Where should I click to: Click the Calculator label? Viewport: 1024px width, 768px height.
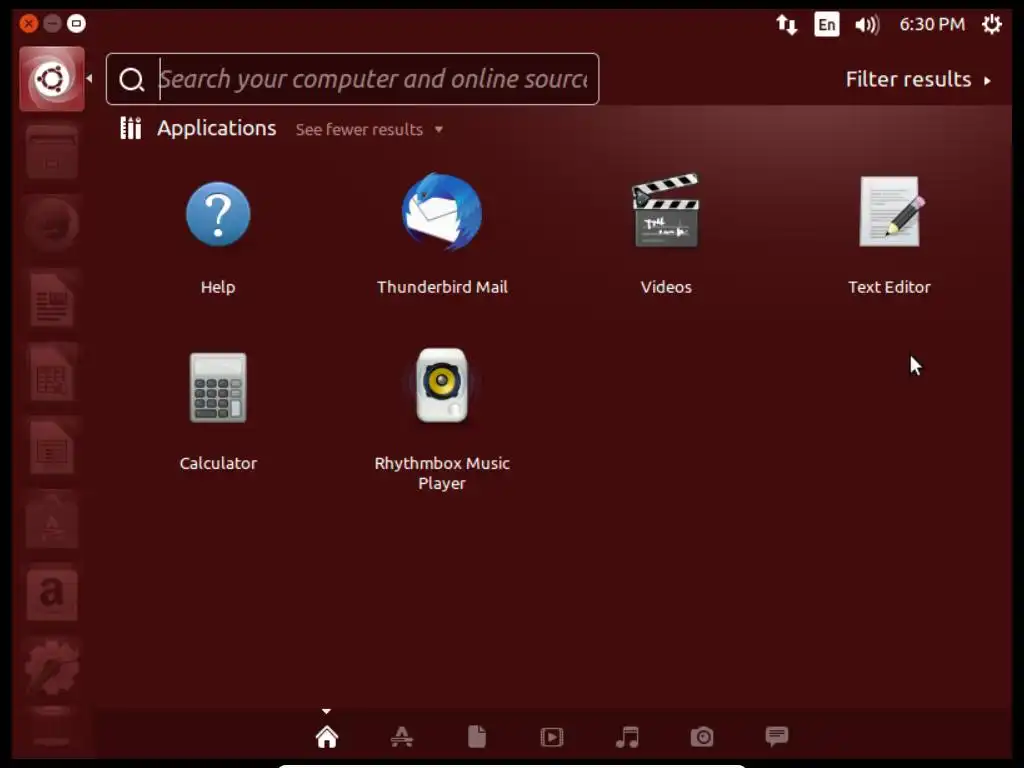(x=218, y=463)
